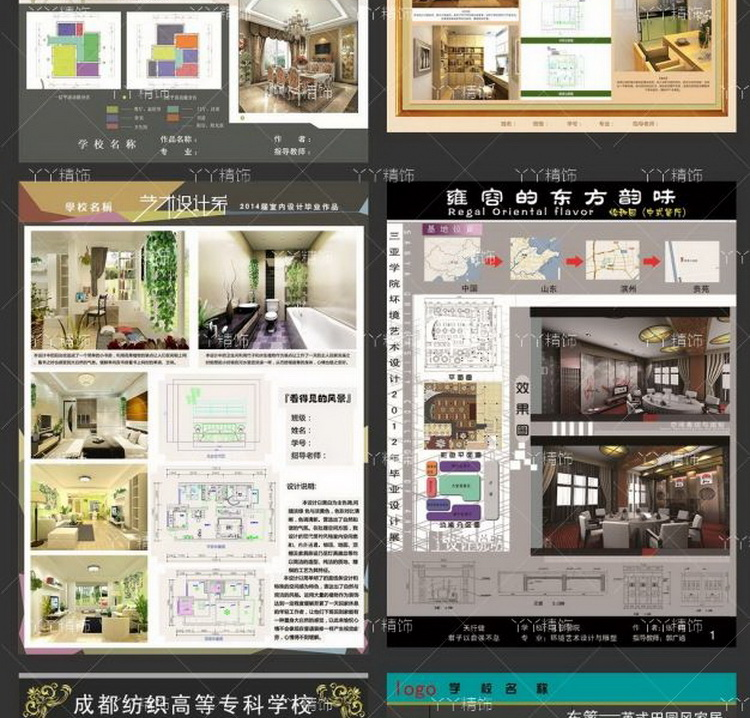Click the '雍容的东方韵味' poster title

coord(561,197)
